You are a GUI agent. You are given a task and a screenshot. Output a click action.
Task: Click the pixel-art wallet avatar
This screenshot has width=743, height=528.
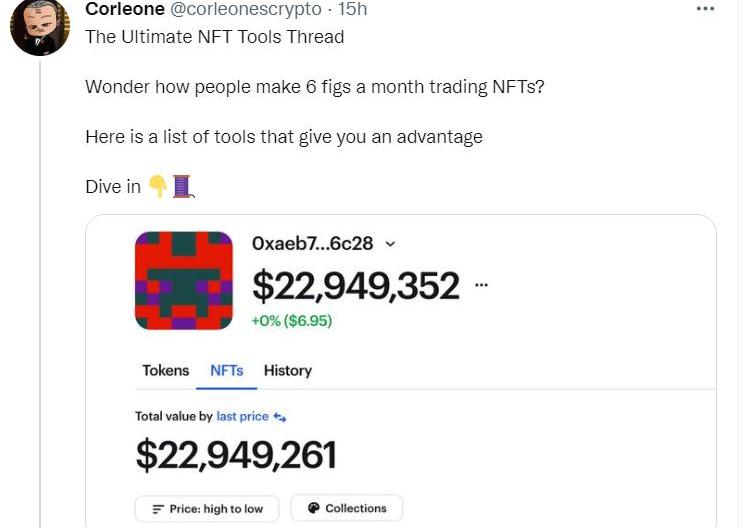pos(183,281)
